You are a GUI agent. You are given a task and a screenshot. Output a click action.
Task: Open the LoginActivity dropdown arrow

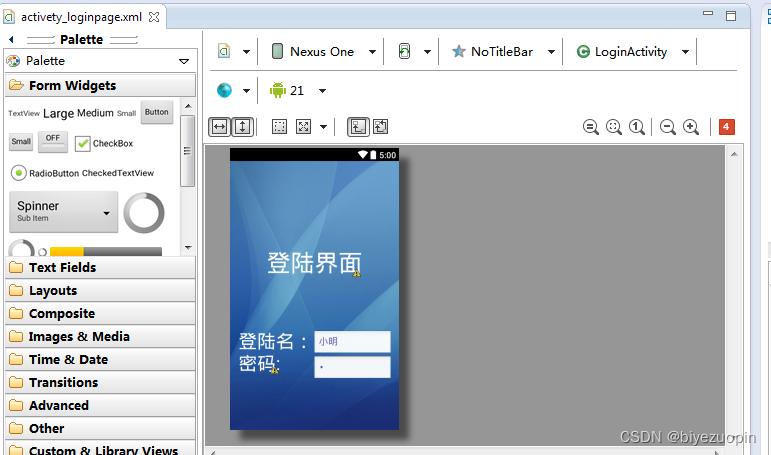coord(685,52)
